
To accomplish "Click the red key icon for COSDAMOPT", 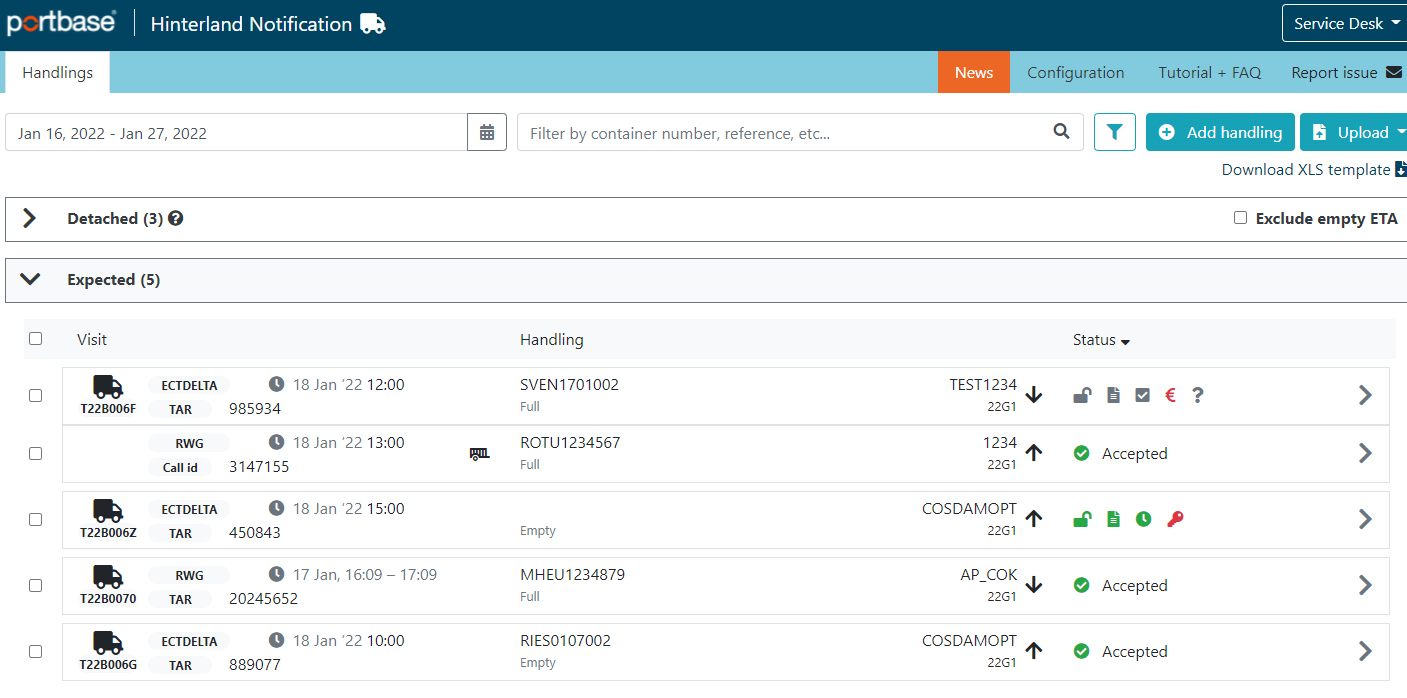I will pos(1175,519).
